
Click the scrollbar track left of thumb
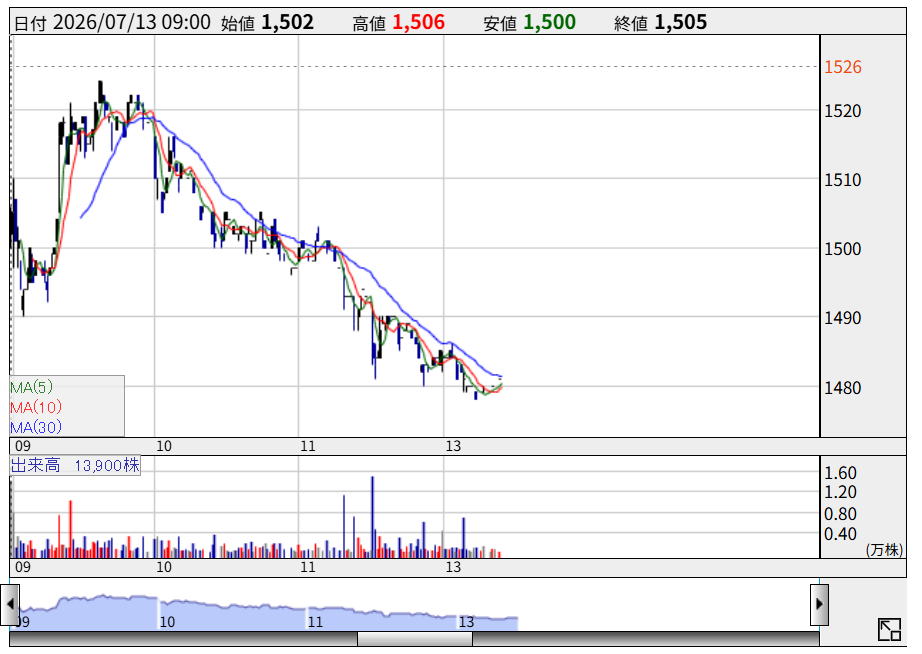click(x=183, y=639)
